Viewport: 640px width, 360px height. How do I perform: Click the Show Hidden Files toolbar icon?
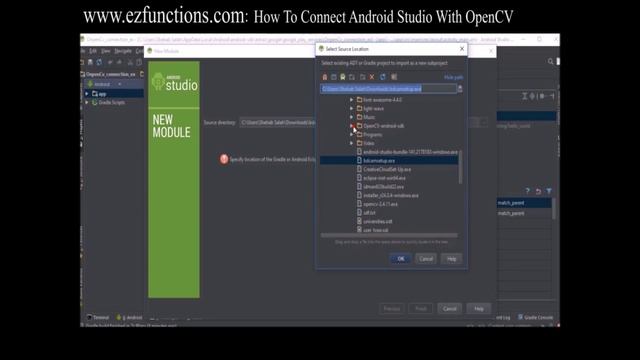pos(394,77)
